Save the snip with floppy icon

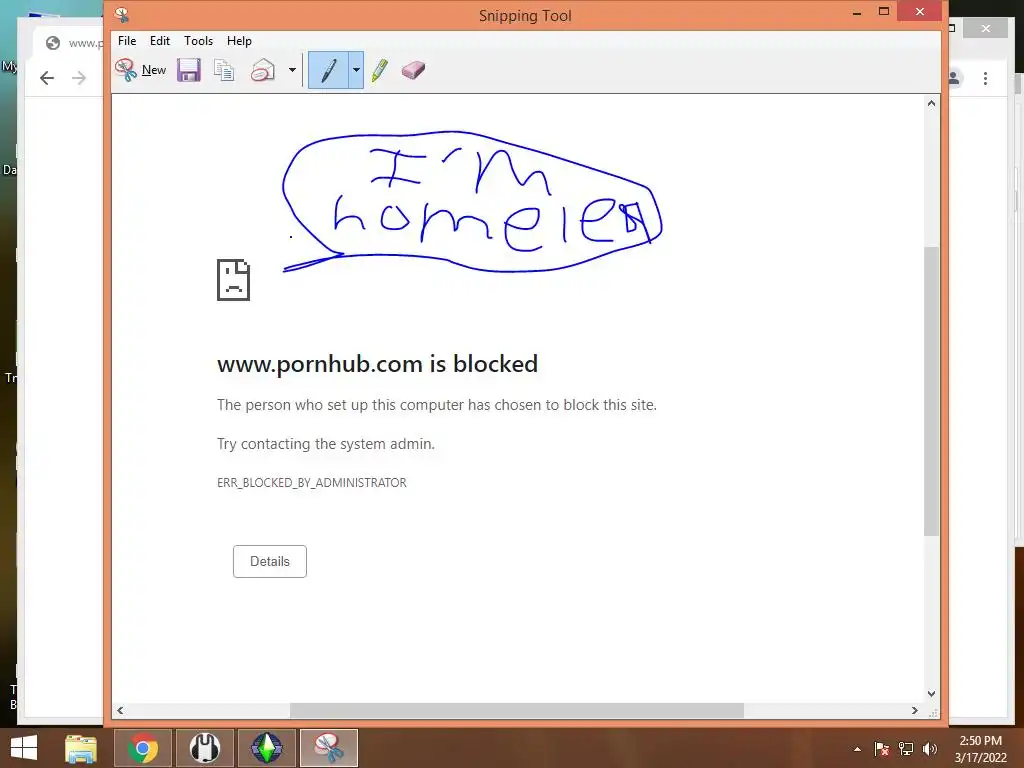189,70
